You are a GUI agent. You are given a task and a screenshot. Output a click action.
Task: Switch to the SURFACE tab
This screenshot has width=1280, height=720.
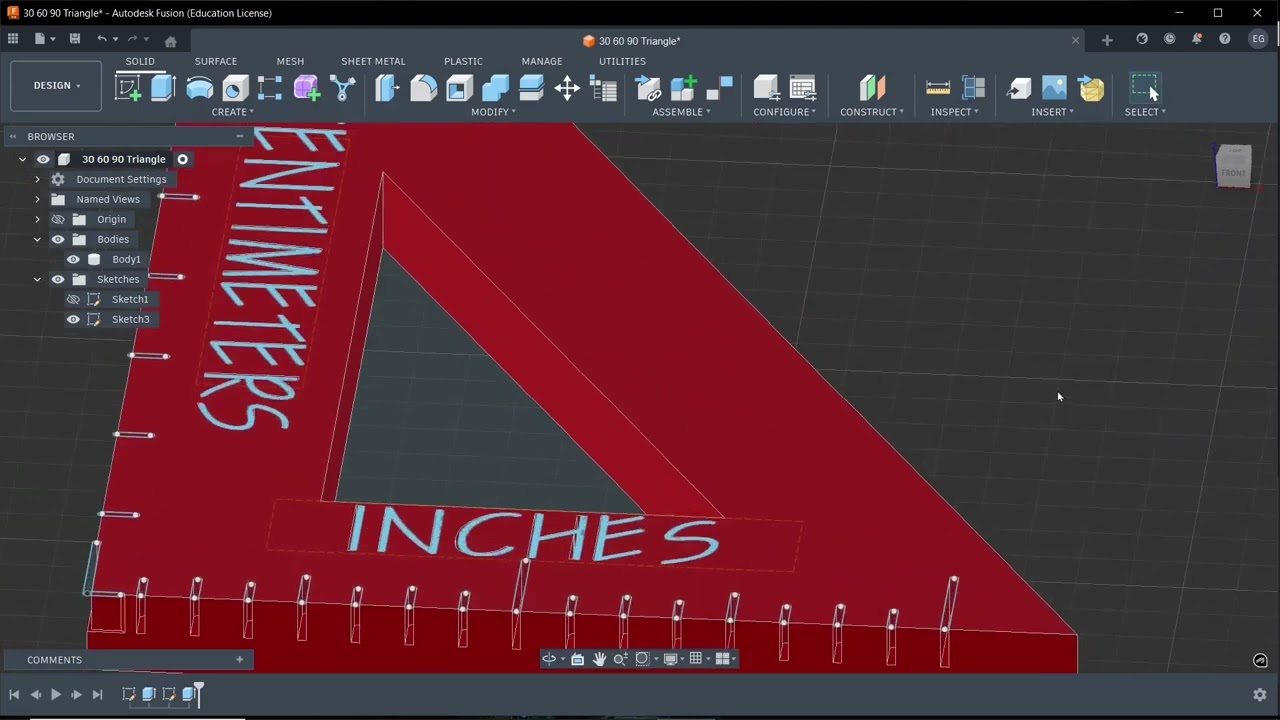click(x=215, y=61)
